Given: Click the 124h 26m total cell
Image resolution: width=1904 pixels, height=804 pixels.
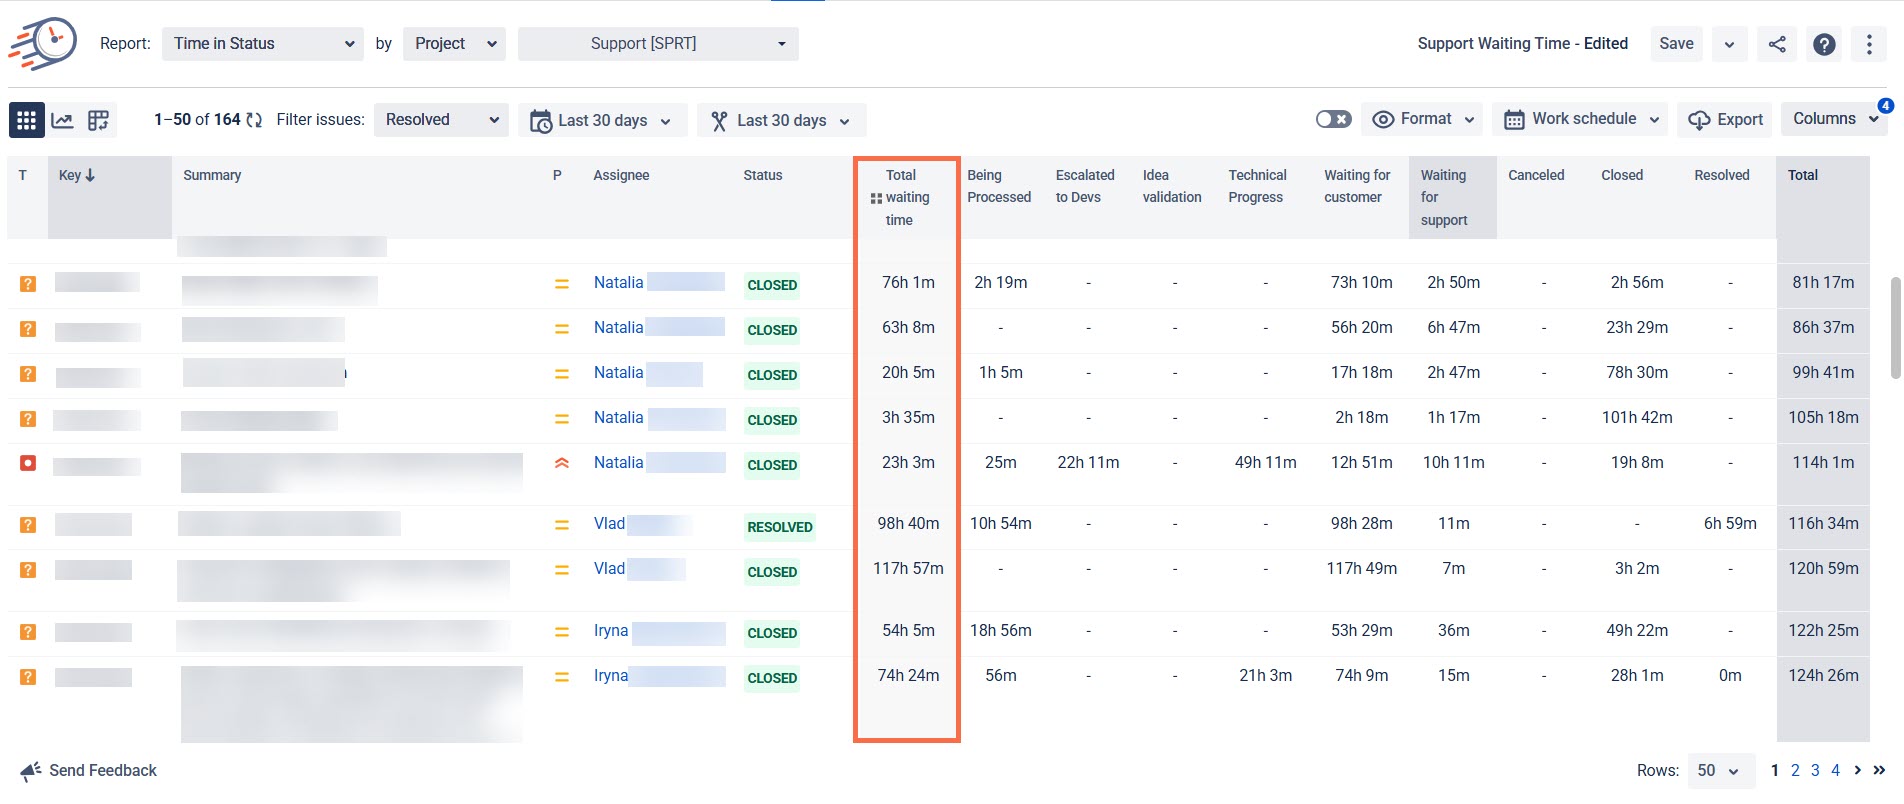Looking at the screenshot, I should coord(1823,675).
